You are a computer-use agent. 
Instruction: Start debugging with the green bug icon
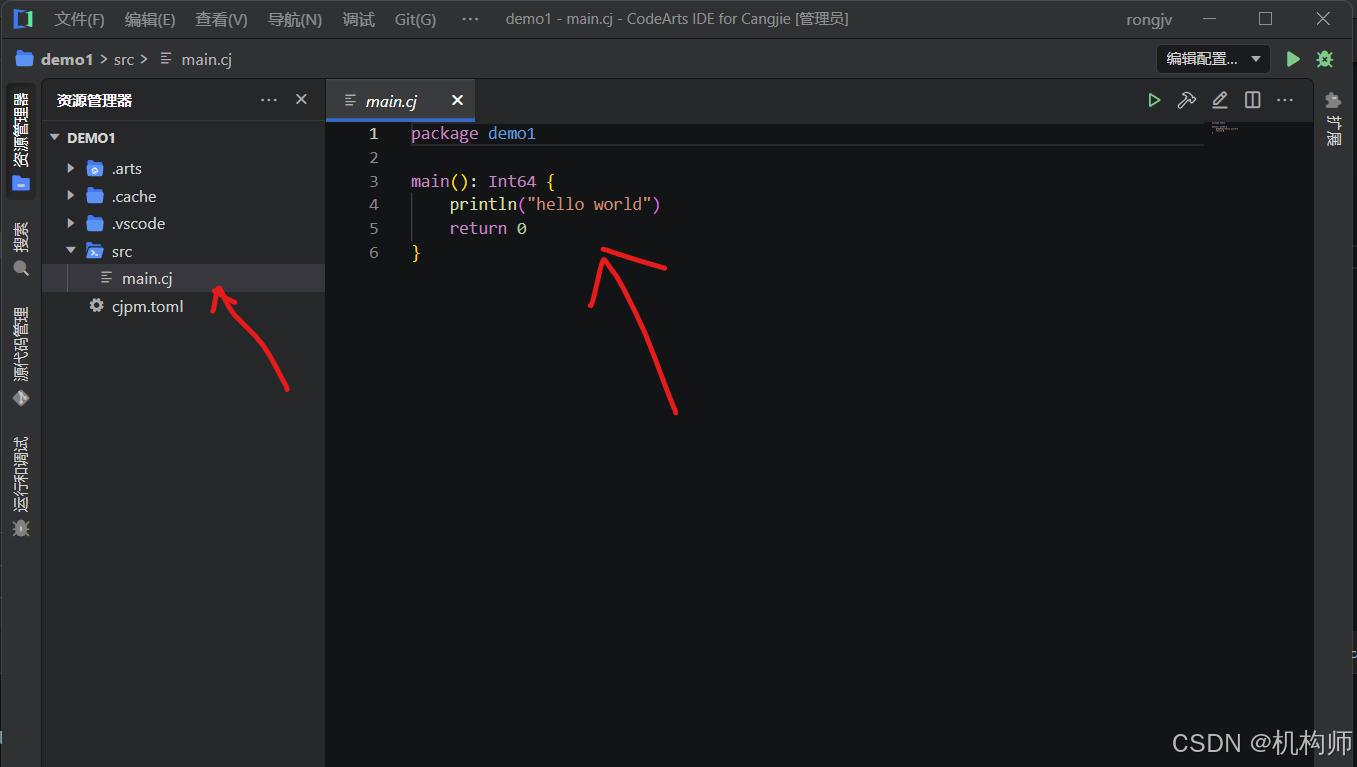click(1325, 59)
